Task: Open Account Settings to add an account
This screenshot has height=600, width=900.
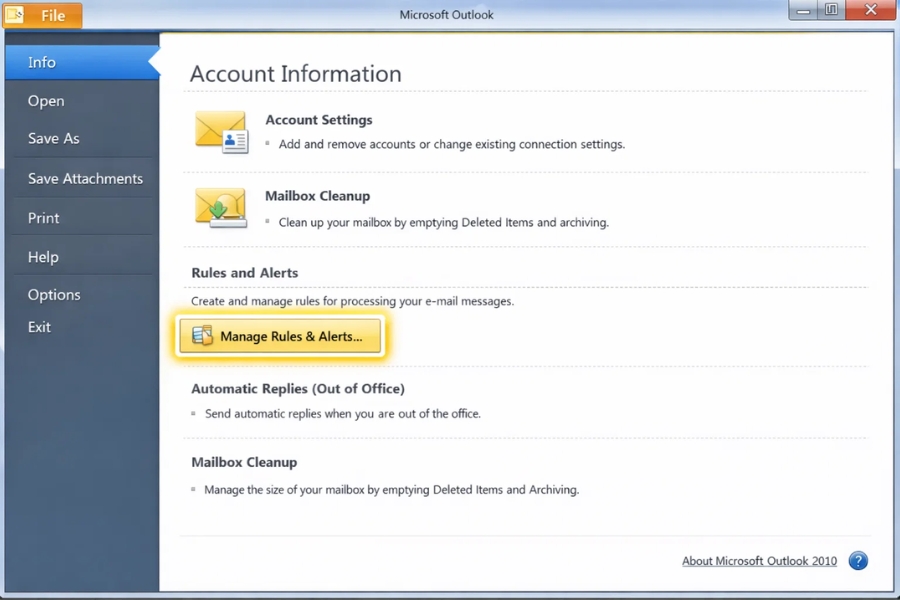Action: coord(318,119)
